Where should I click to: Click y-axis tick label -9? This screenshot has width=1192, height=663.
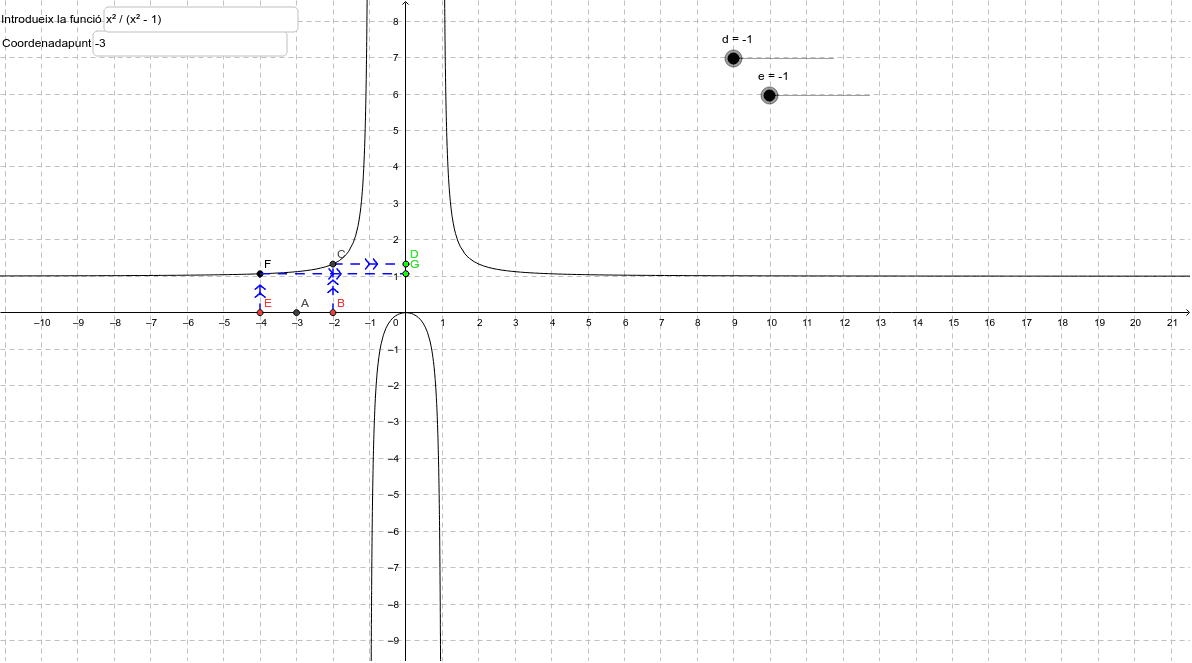394,641
